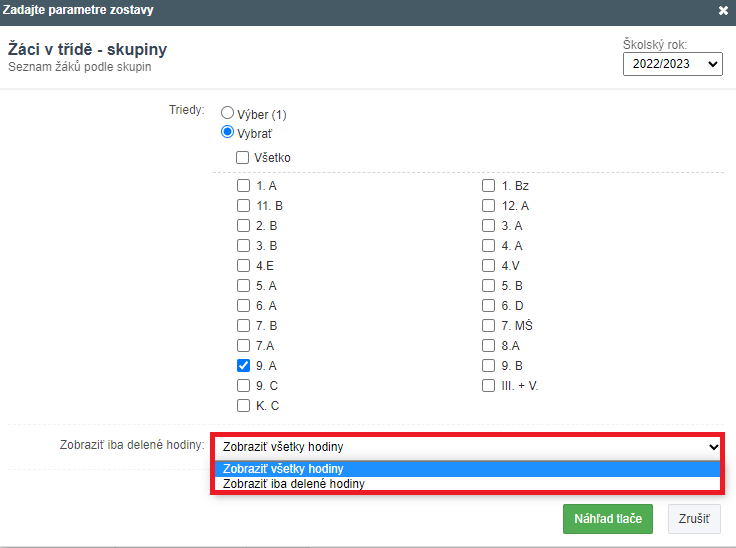Tick the 12. A class checkbox
Image resolution: width=736 pixels, height=548 pixels.
pyautogui.click(x=489, y=206)
